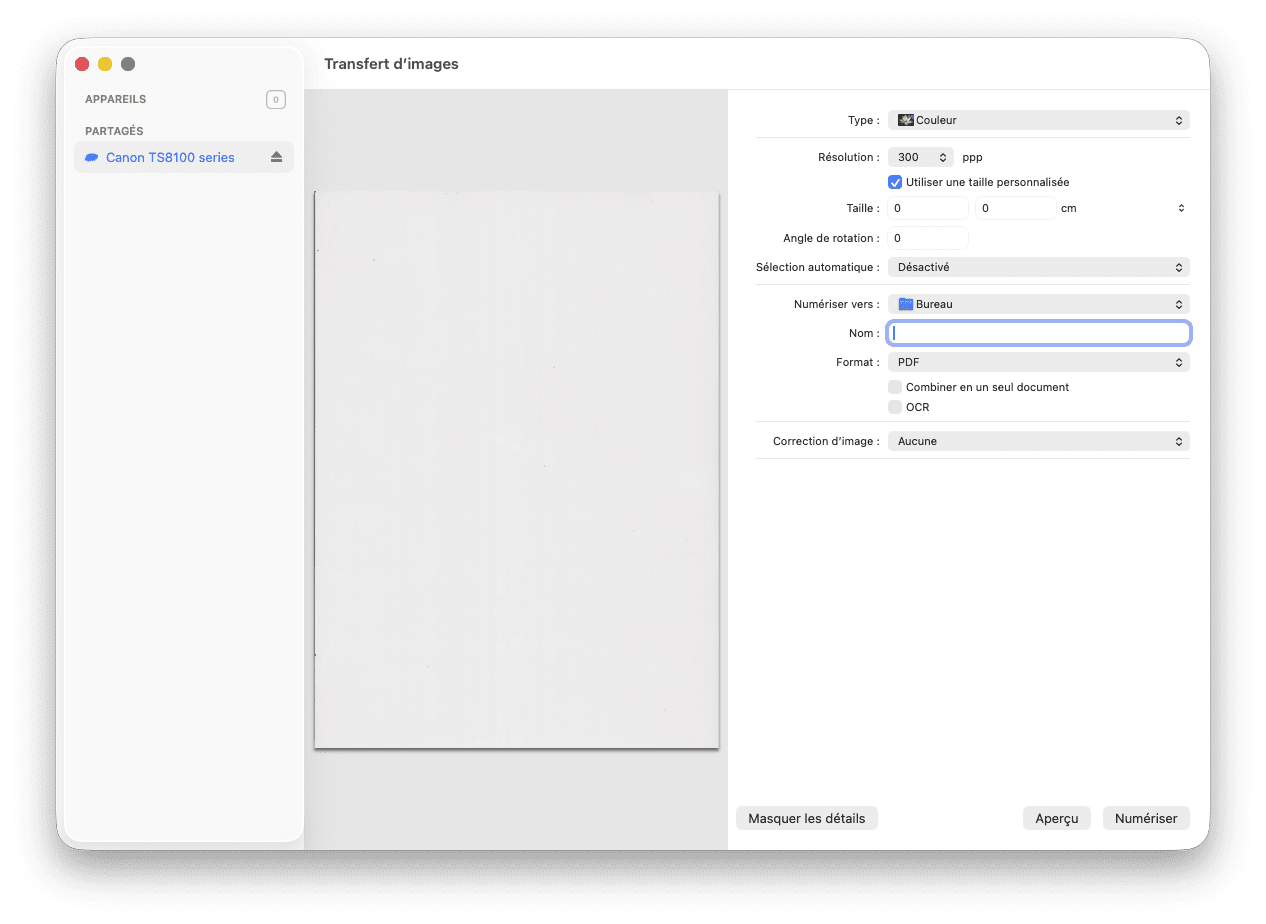Open the Sélection automatique dropdown
This screenshot has height=924, width=1266.
[x=1038, y=267]
